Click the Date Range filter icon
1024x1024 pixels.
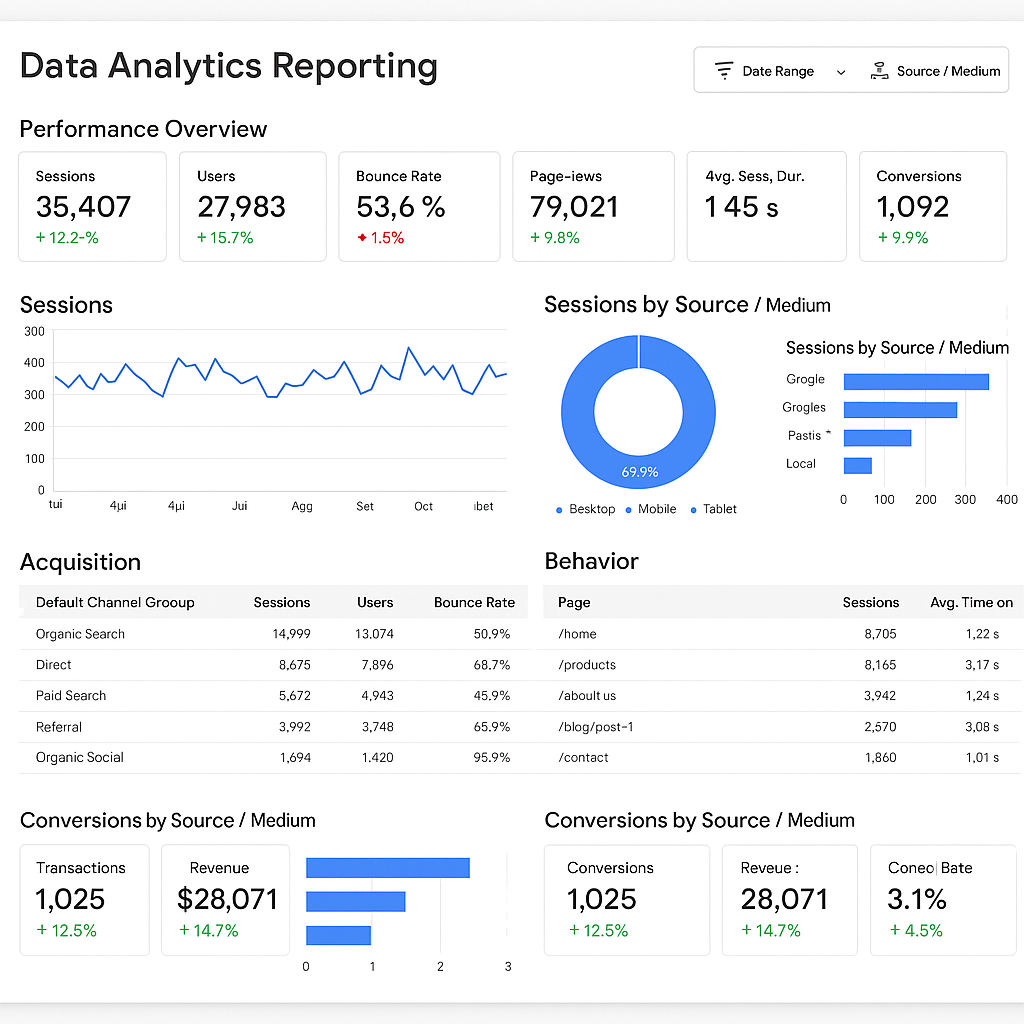point(723,71)
